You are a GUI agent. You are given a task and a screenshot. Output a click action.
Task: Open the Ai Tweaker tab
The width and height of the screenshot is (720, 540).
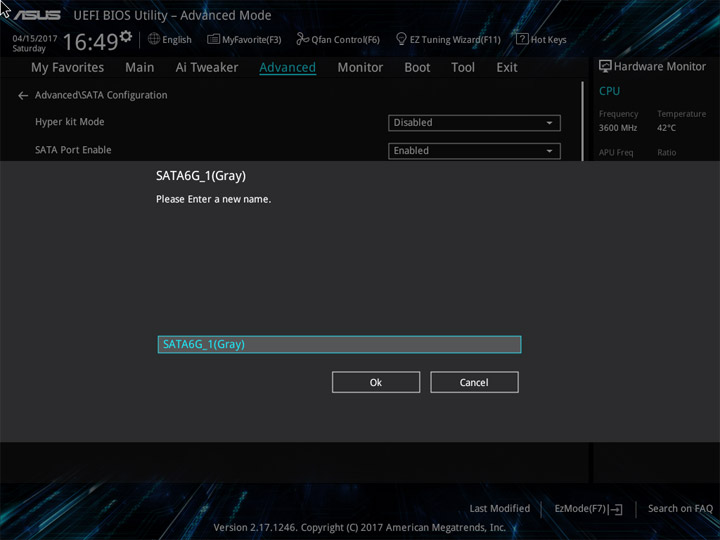pyautogui.click(x=207, y=68)
